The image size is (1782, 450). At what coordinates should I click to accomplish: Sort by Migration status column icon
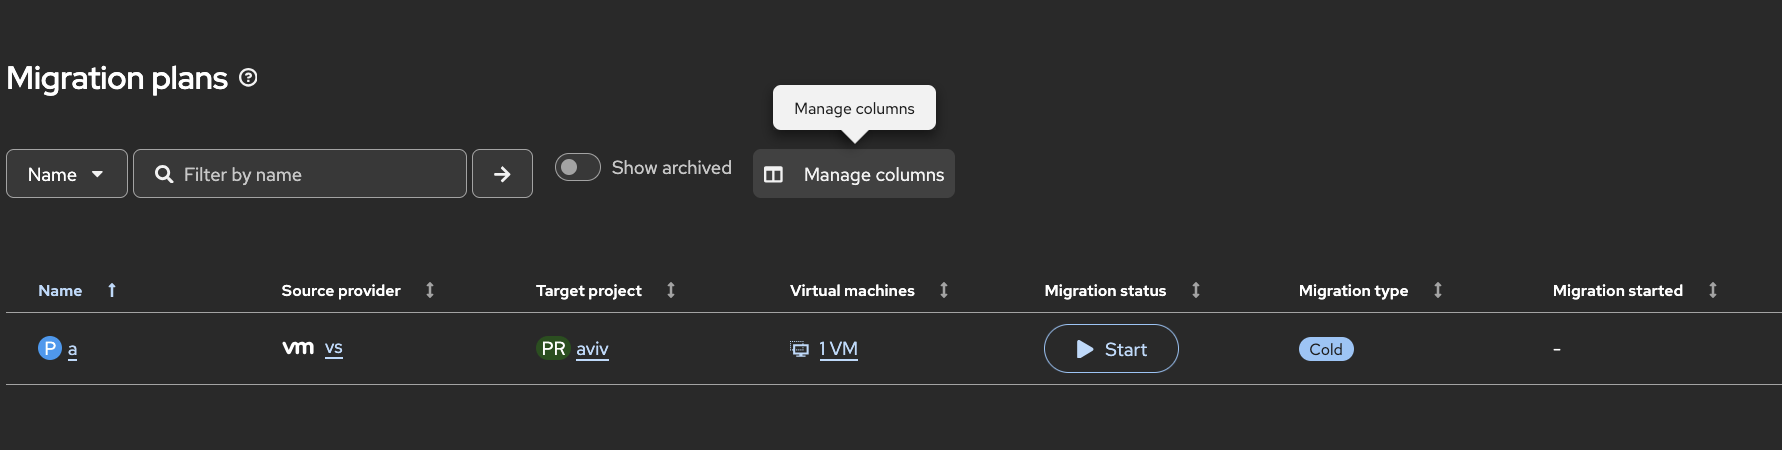click(x=1196, y=290)
